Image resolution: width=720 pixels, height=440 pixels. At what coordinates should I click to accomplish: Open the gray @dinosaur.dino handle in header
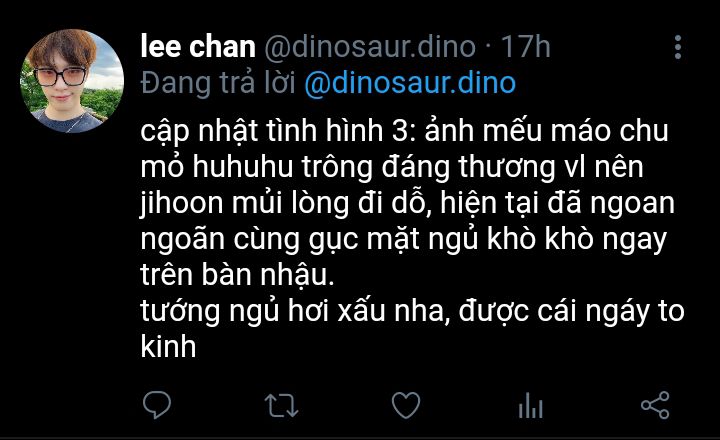click(x=370, y=47)
